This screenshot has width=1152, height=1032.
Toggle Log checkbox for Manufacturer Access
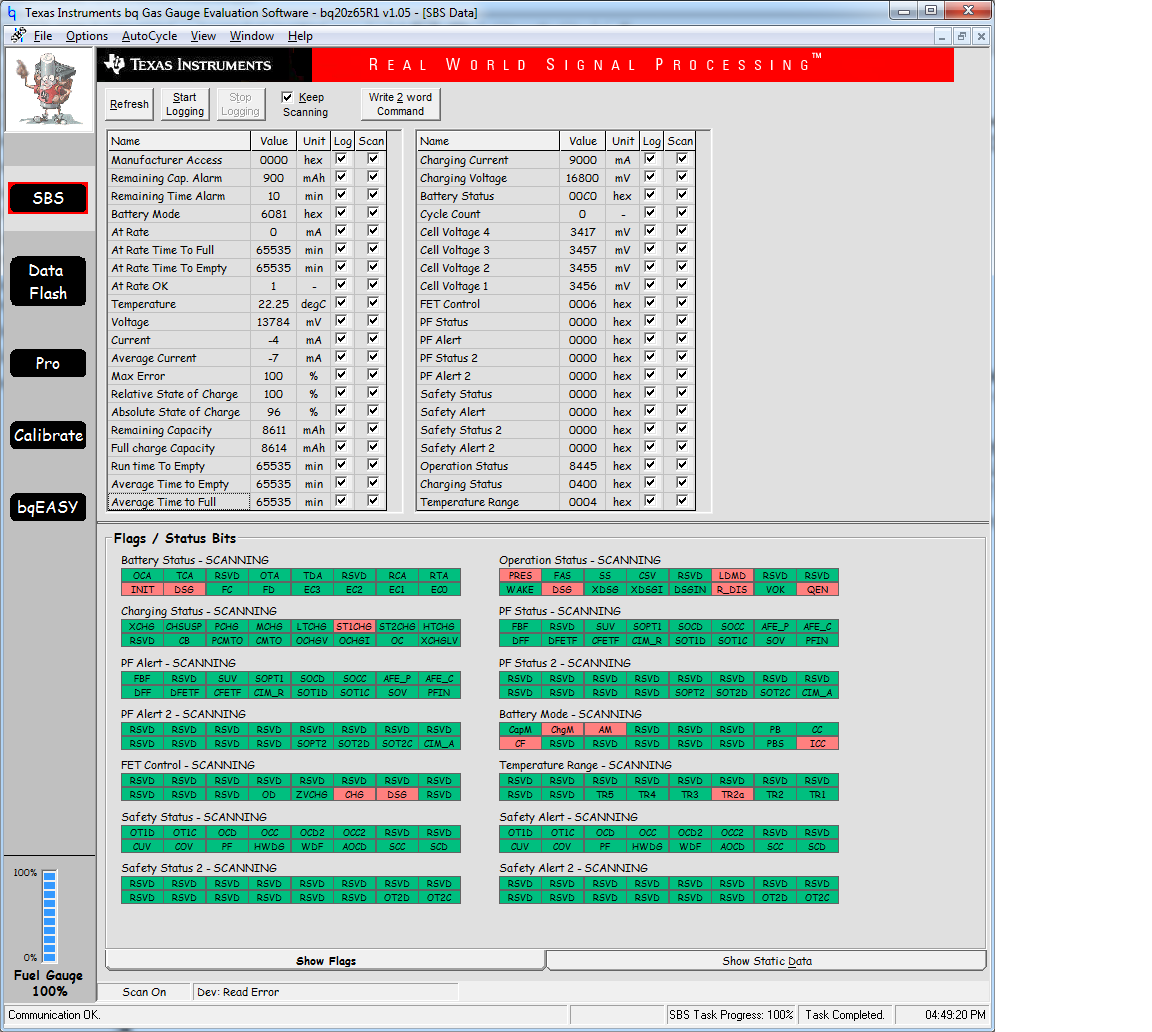tap(341, 159)
